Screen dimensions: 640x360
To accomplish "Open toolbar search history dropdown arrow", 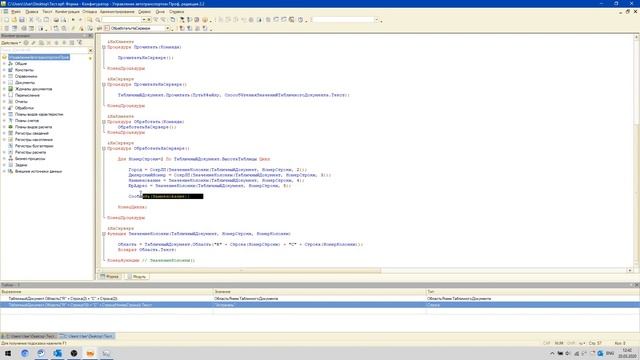I will (x=144, y=20).
